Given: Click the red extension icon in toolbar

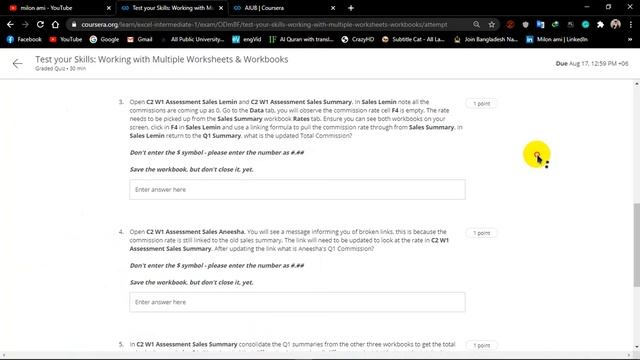Looking at the screenshot, I should click(x=510, y=24).
